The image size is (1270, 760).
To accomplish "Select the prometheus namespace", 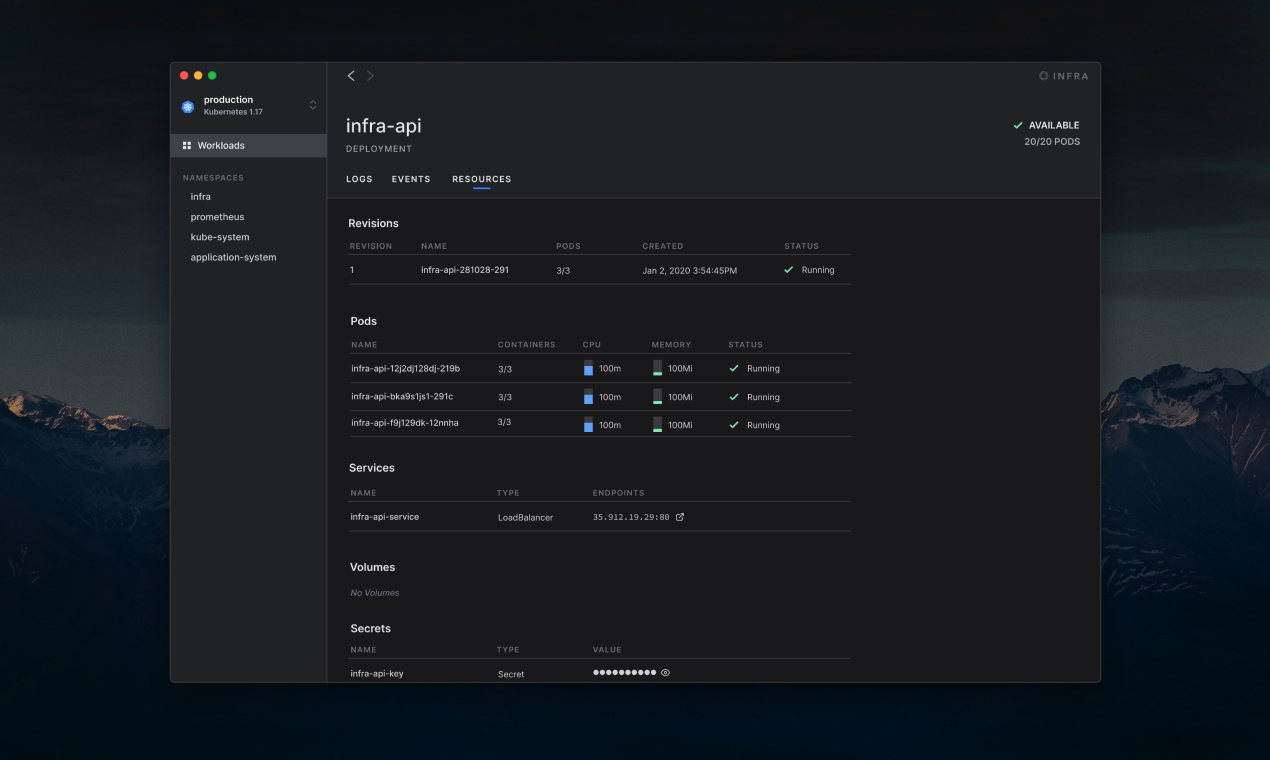I will point(216,216).
